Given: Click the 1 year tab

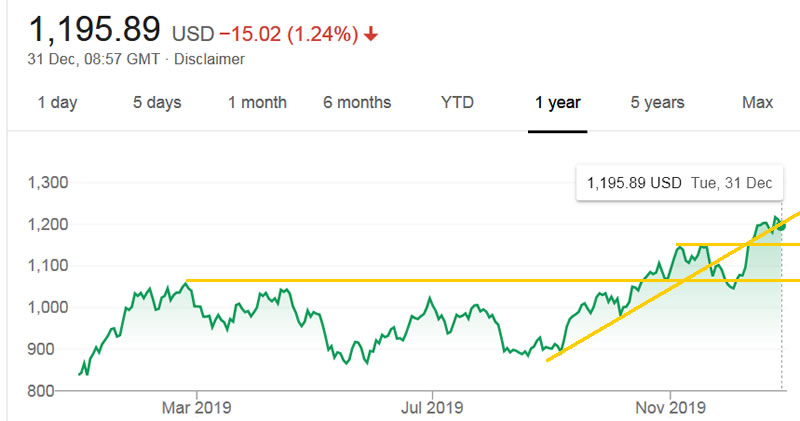Looking at the screenshot, I should pyautogui.click(x=557, y=102).
